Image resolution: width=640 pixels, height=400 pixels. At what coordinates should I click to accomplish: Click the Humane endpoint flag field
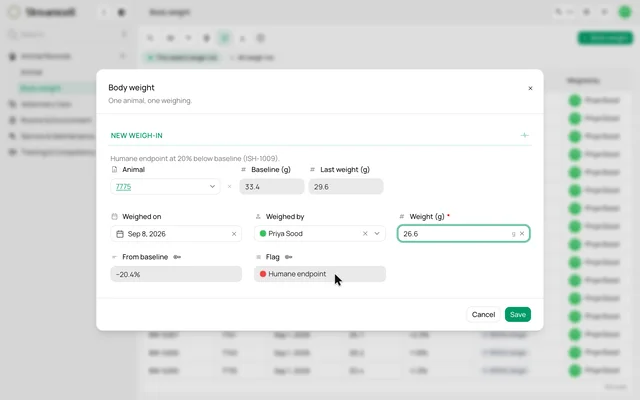pos(320,274)
